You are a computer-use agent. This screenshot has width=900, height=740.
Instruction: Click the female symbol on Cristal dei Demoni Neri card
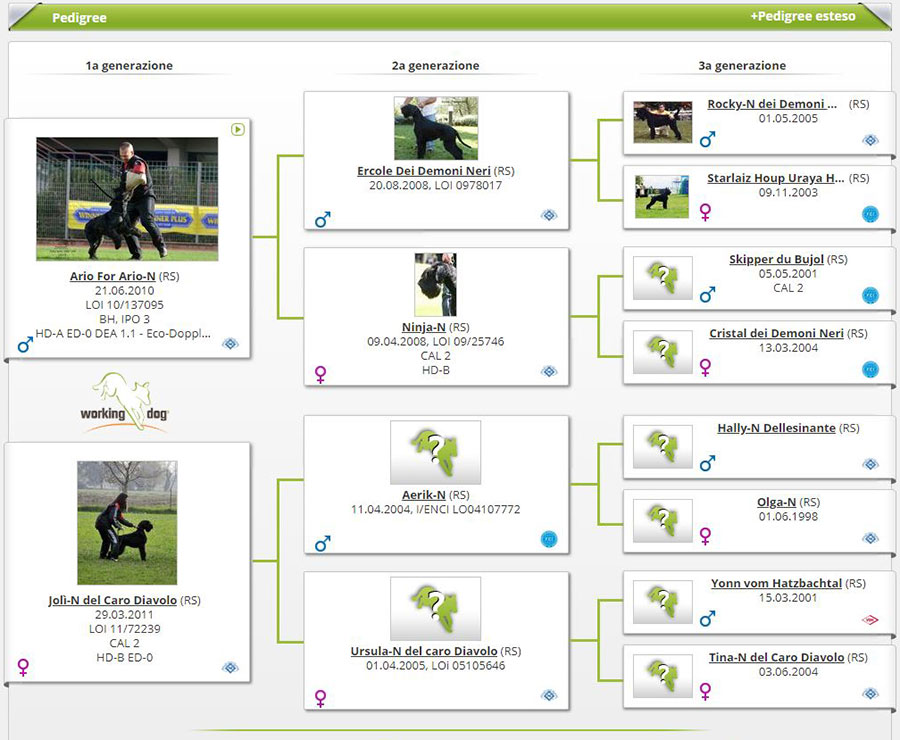[705, 367]
